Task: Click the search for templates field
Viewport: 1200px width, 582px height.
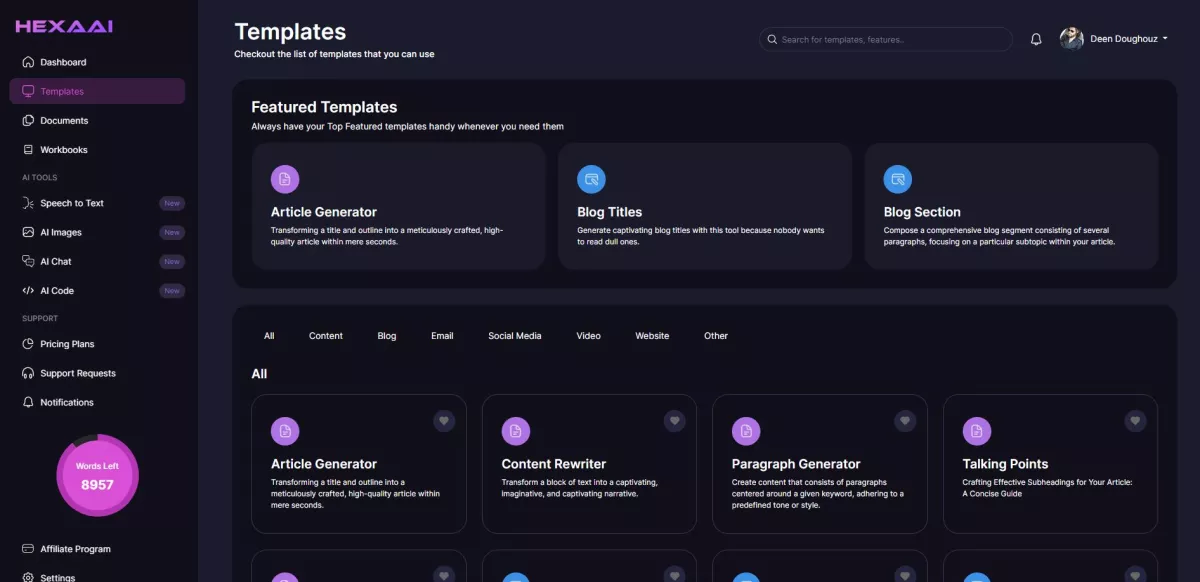Action: (x=885, y=38)
